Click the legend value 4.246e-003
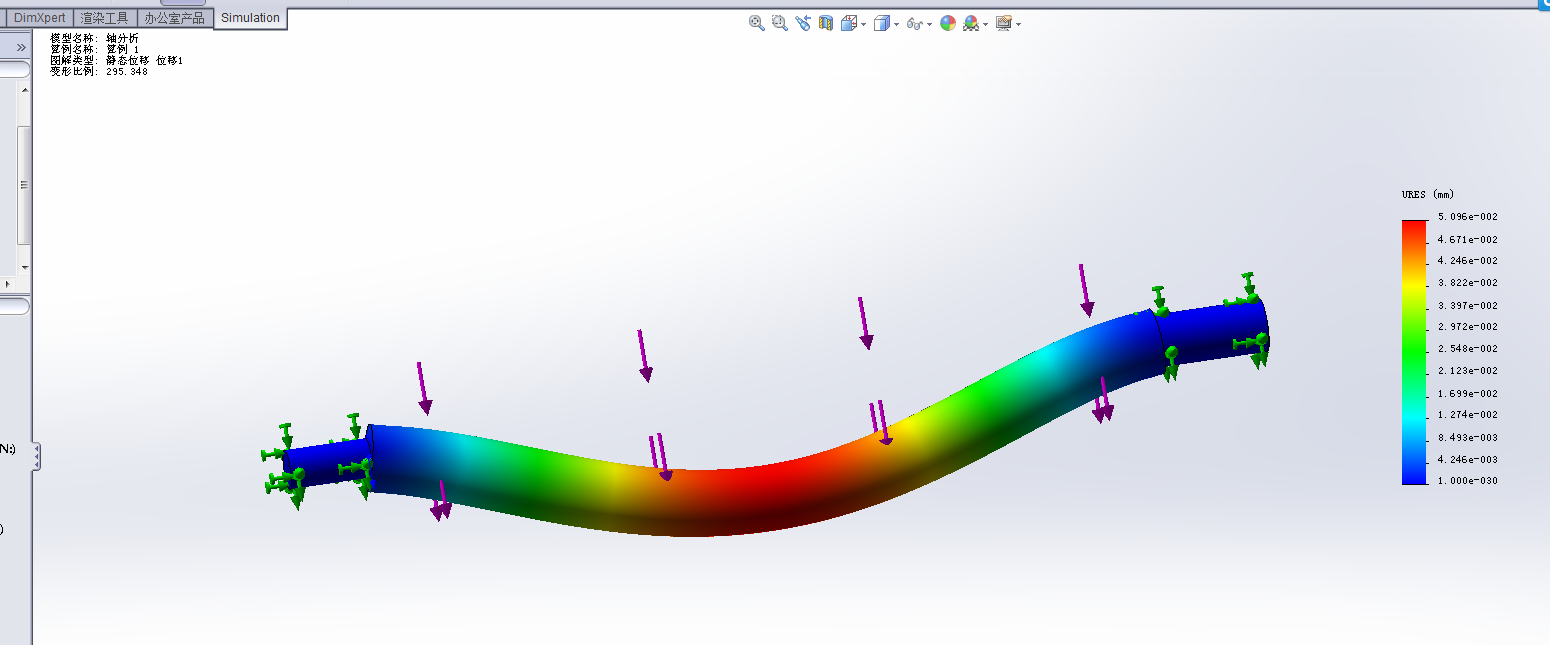Screen dimensions: 1550x645 pyautogui.click(x=1468, y=460)
